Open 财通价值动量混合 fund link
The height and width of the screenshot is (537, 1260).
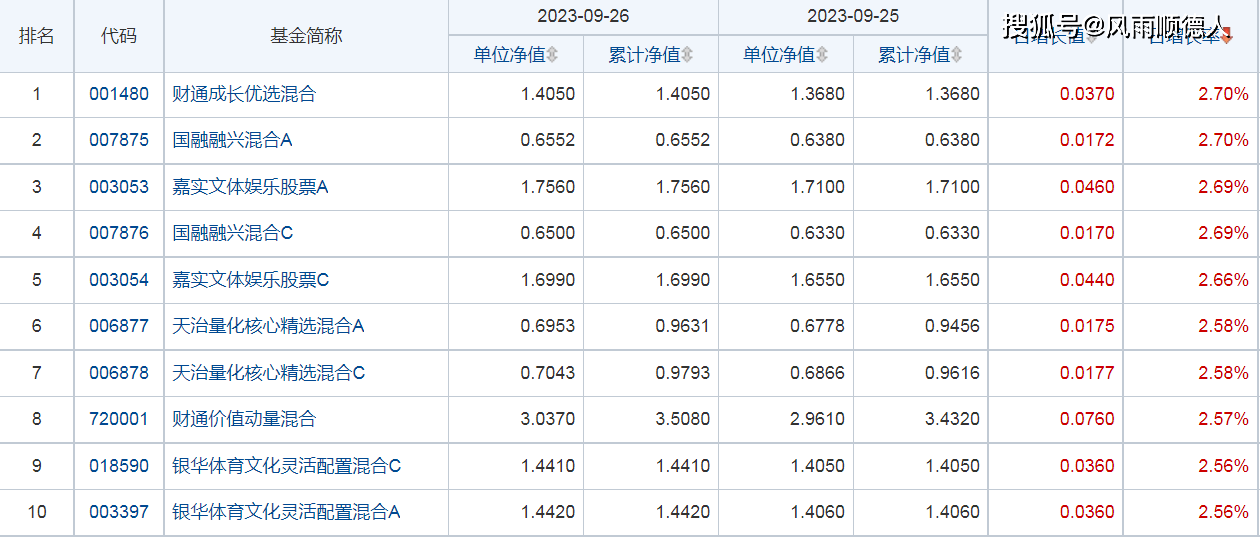click(x=244, y=419)
